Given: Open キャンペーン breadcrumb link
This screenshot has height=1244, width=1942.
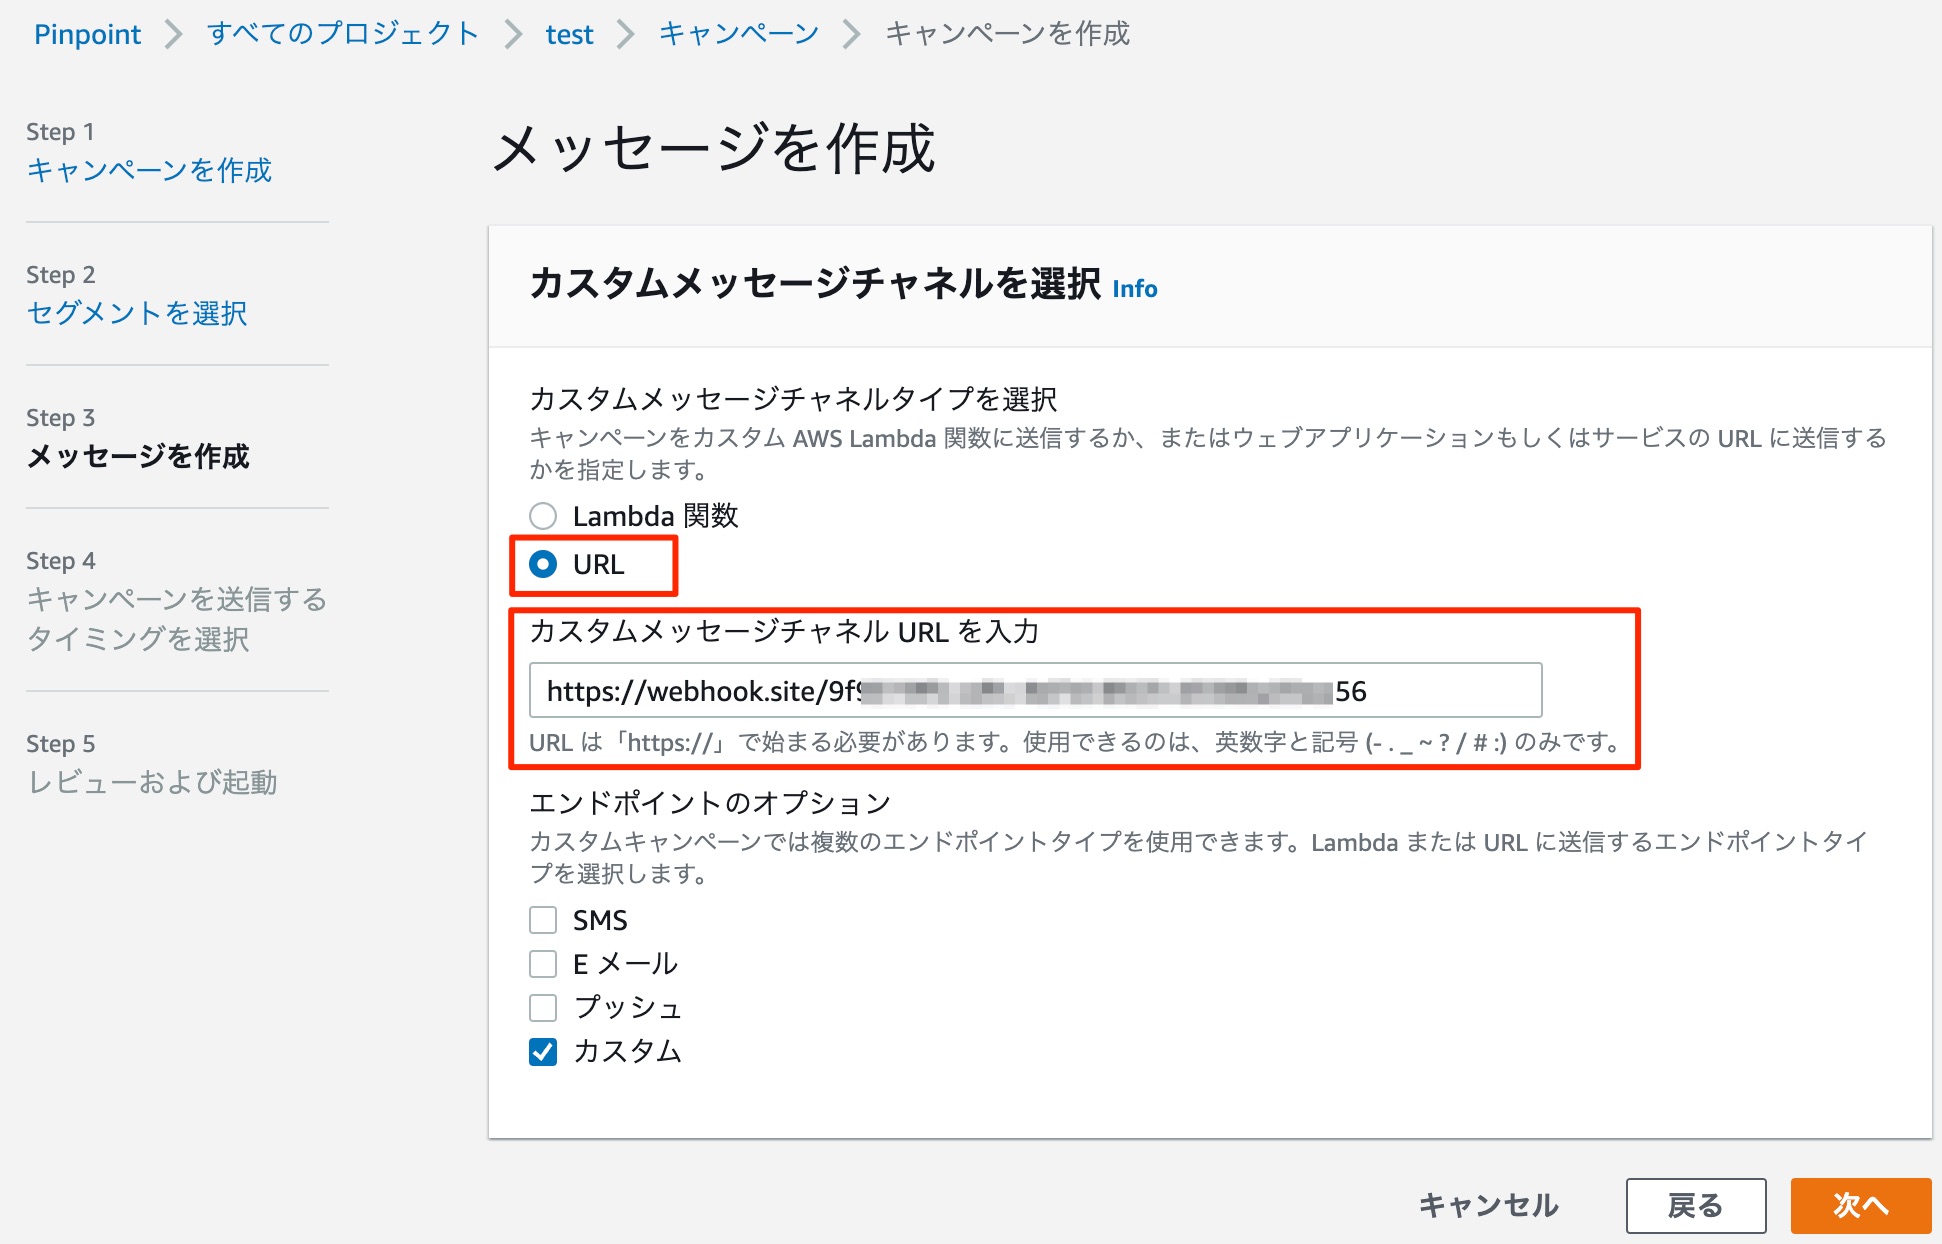Looking at the screenshot, I should [737, 33].
